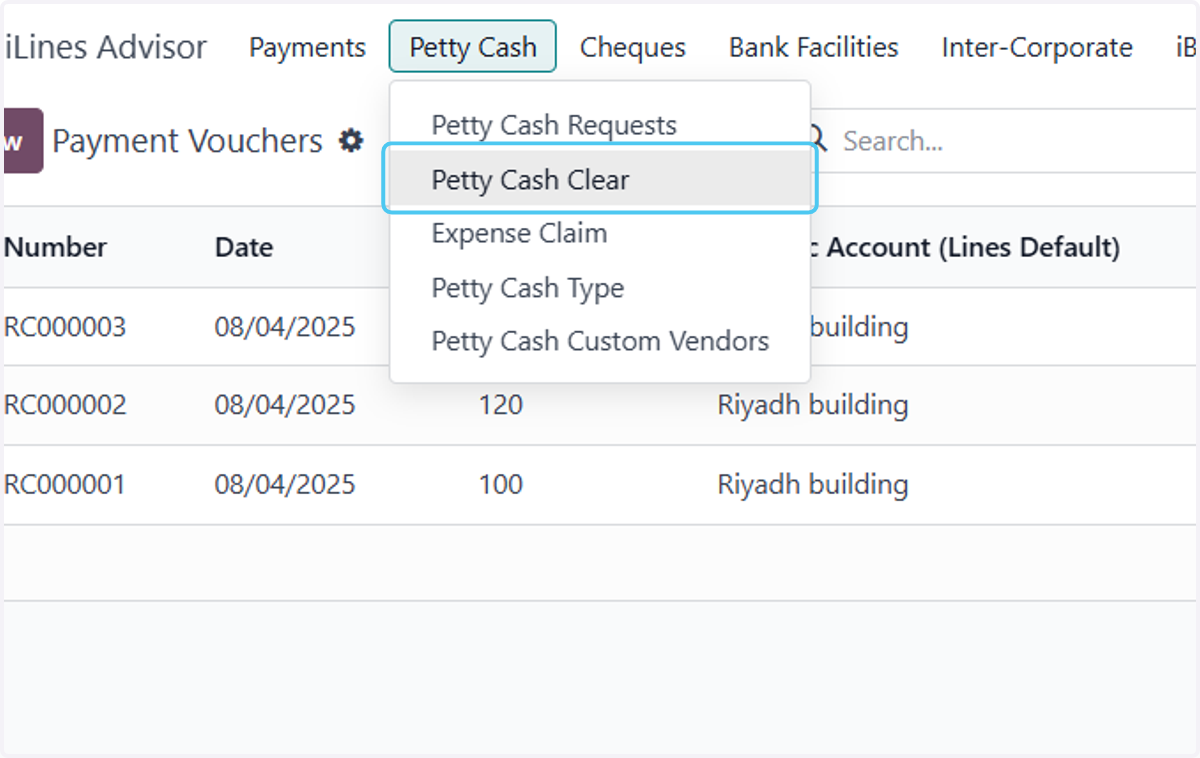The image size is (1200, 758).
Task: Sort by the Number column header
Action: click(x=55, y=247)
